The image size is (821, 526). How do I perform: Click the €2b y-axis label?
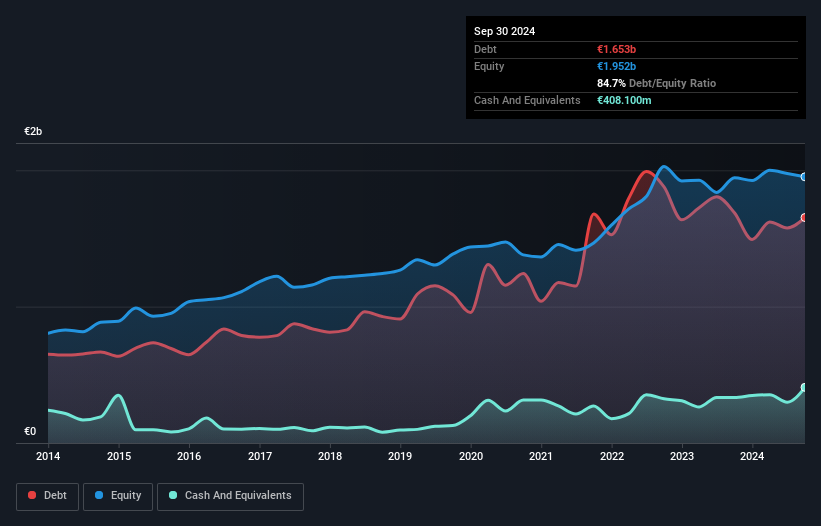coord(33,131)
